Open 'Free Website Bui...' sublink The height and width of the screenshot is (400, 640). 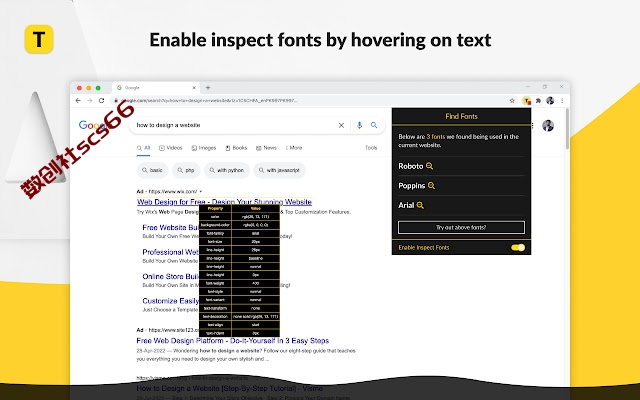[171, 227]
